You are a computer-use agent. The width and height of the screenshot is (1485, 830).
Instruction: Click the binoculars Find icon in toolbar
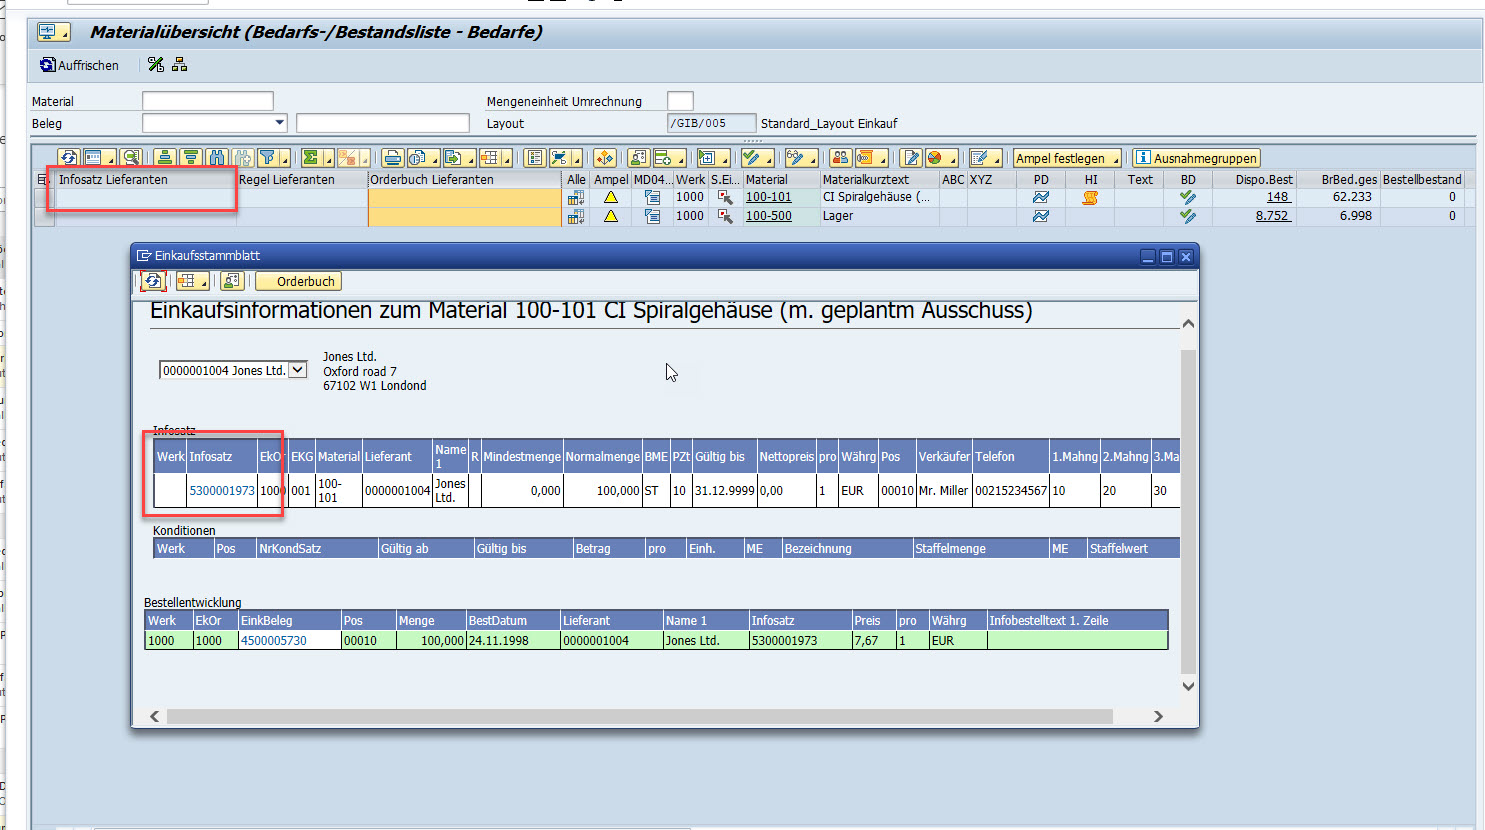point(216,158)
